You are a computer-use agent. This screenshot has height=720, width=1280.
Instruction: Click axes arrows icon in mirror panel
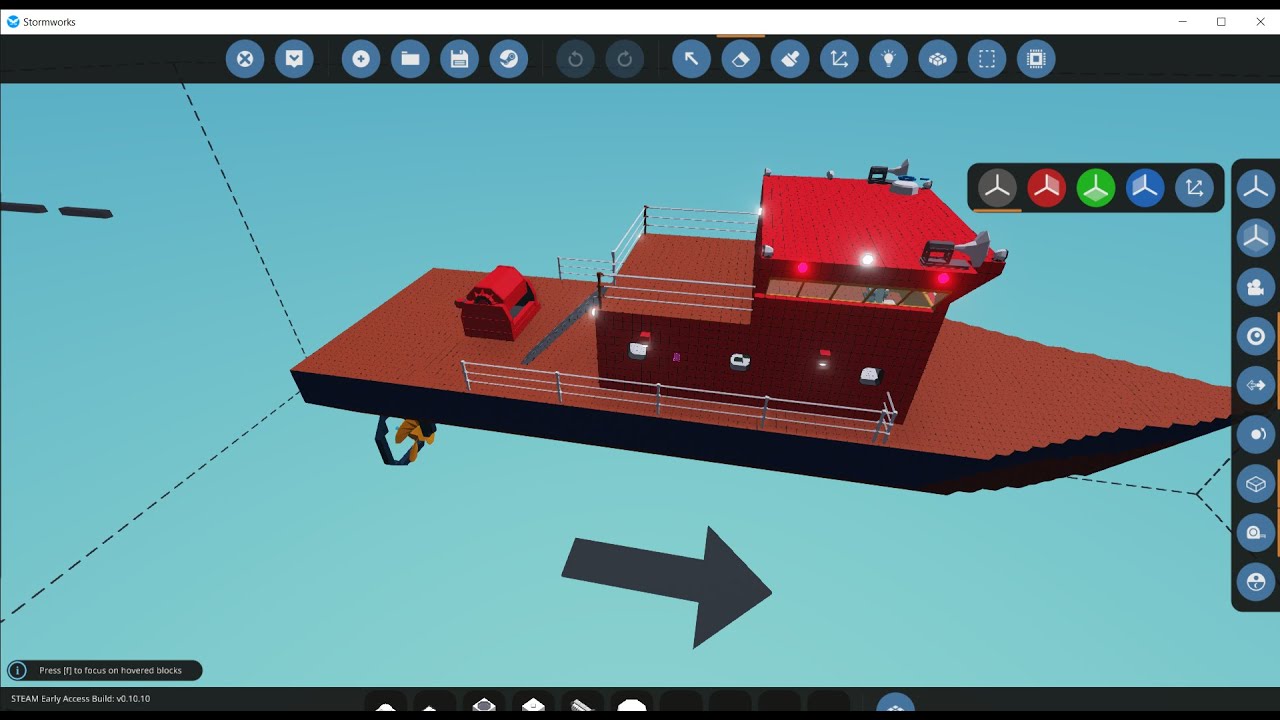1194,187
